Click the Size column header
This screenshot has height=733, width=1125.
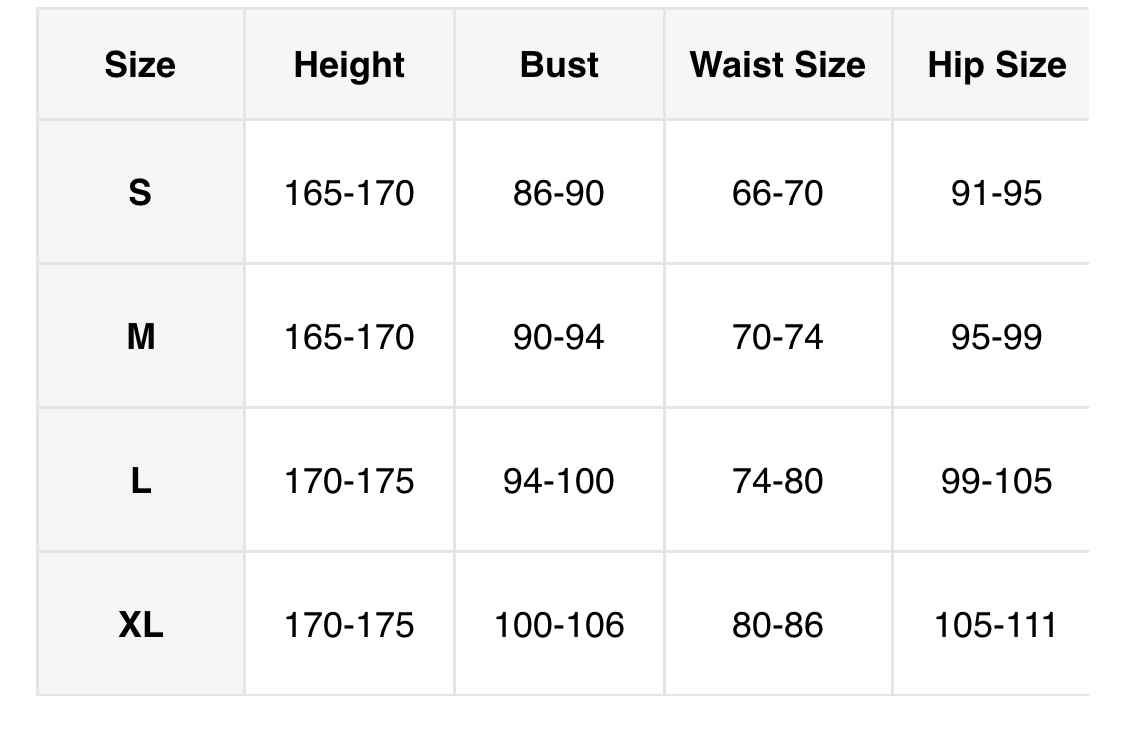click(x=140, y=65)
